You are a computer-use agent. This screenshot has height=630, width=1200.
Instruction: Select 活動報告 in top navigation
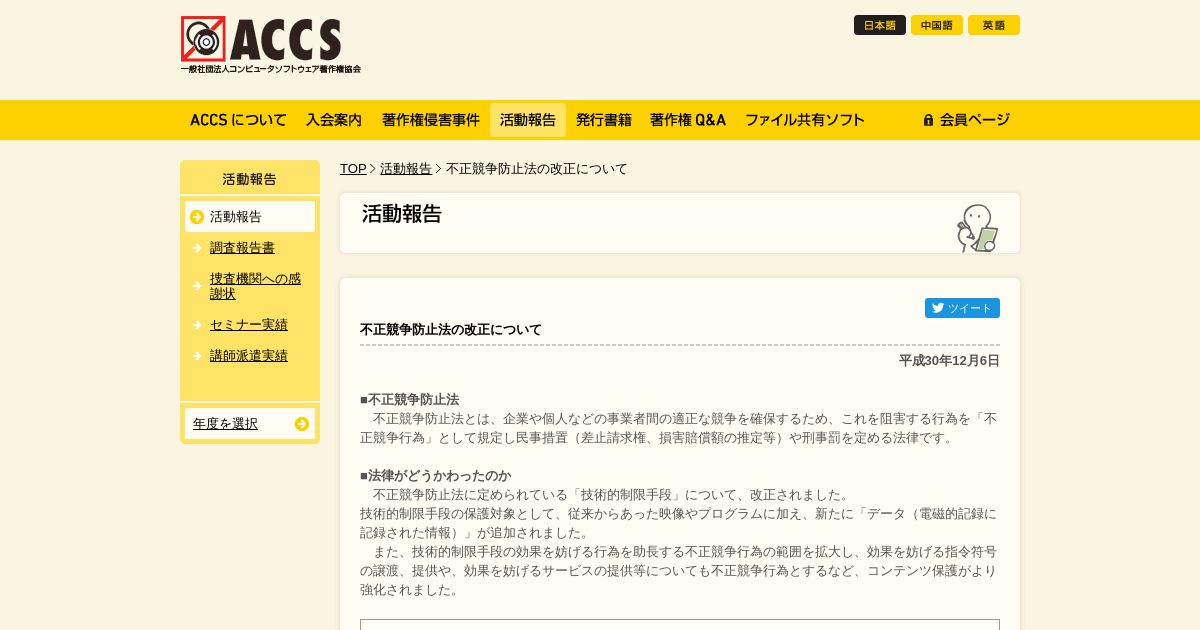coord(528,120)
